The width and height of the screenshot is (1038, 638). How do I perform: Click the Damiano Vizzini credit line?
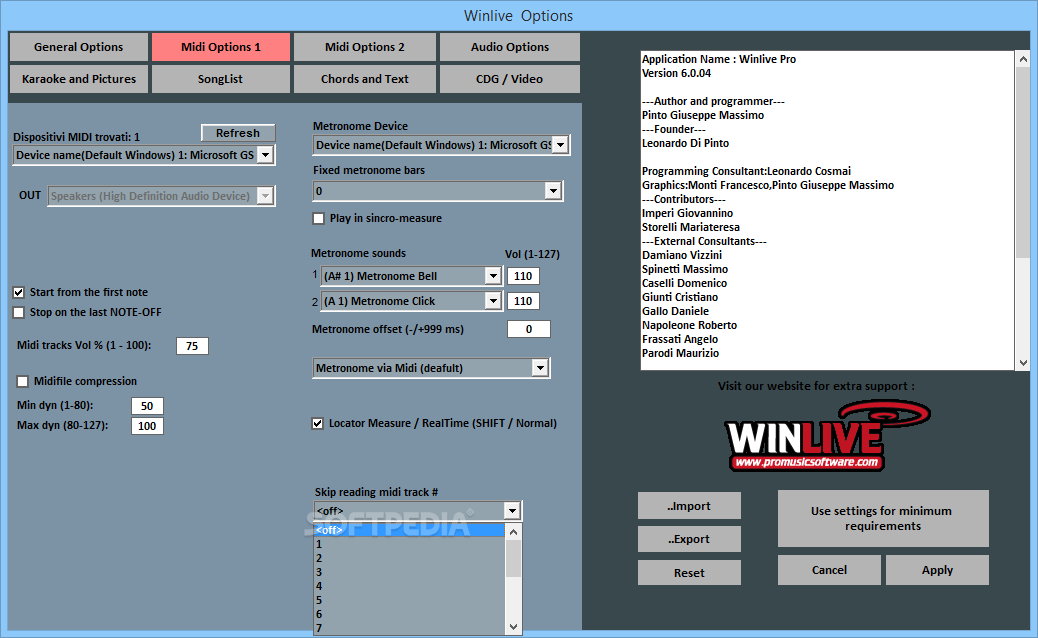[682, 255]
